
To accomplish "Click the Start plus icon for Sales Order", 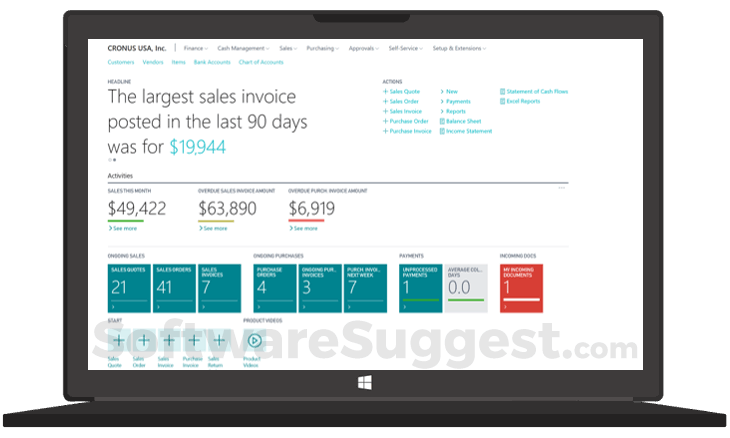I will pos(143,340).
